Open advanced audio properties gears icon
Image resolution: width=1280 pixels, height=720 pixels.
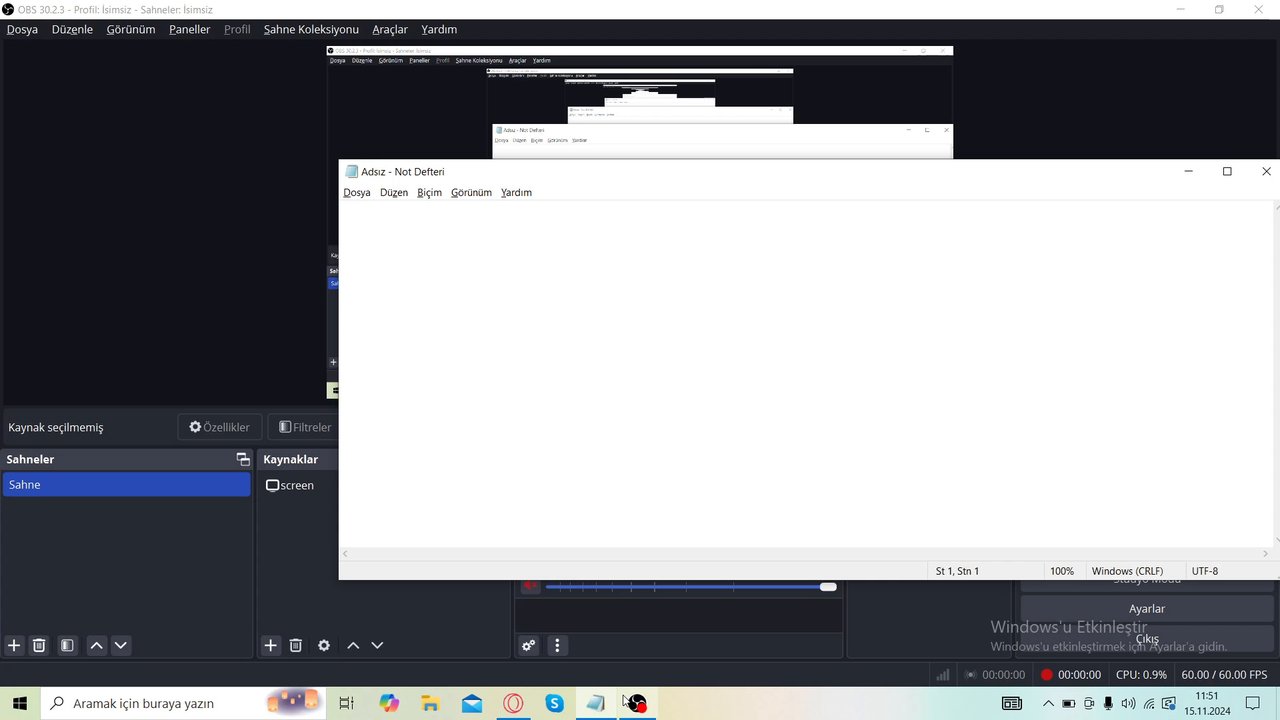[x=529, y=645]
